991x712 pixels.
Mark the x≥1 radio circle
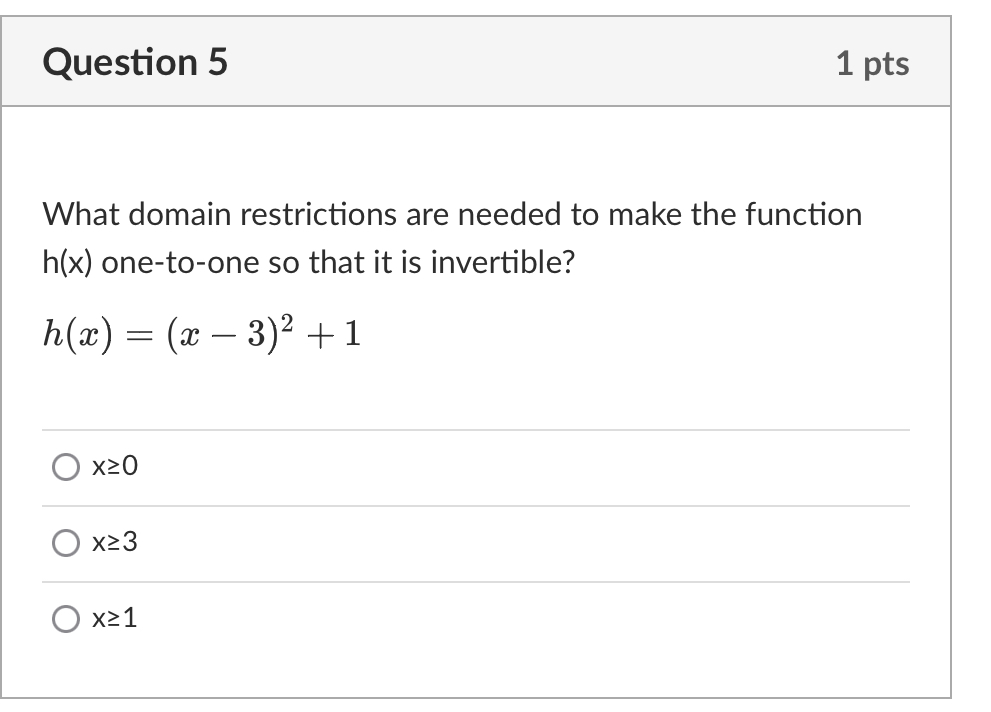(x=66, y=618)
